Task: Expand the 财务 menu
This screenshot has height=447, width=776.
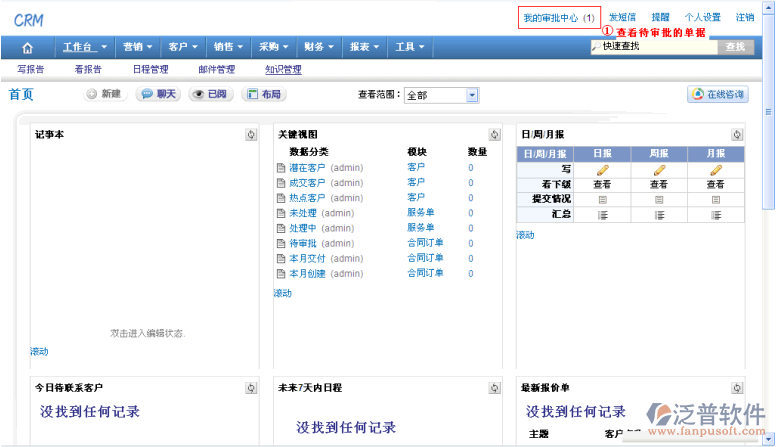Action: point(318,47)
